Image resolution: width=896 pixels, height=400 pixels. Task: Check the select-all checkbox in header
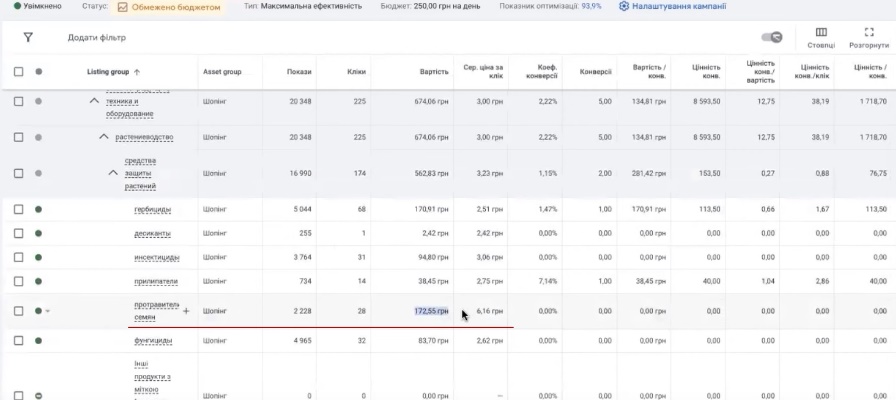point(18,72)
